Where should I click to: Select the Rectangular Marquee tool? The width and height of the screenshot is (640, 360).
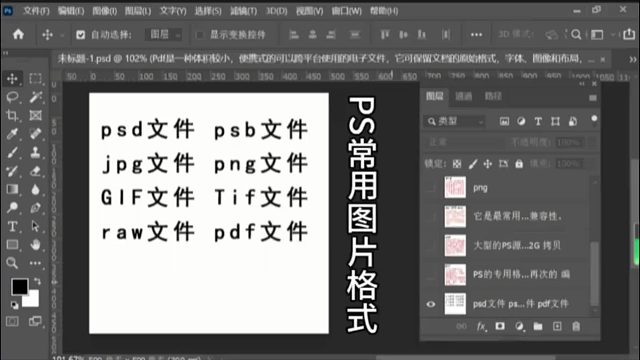[x=36, y=78]
